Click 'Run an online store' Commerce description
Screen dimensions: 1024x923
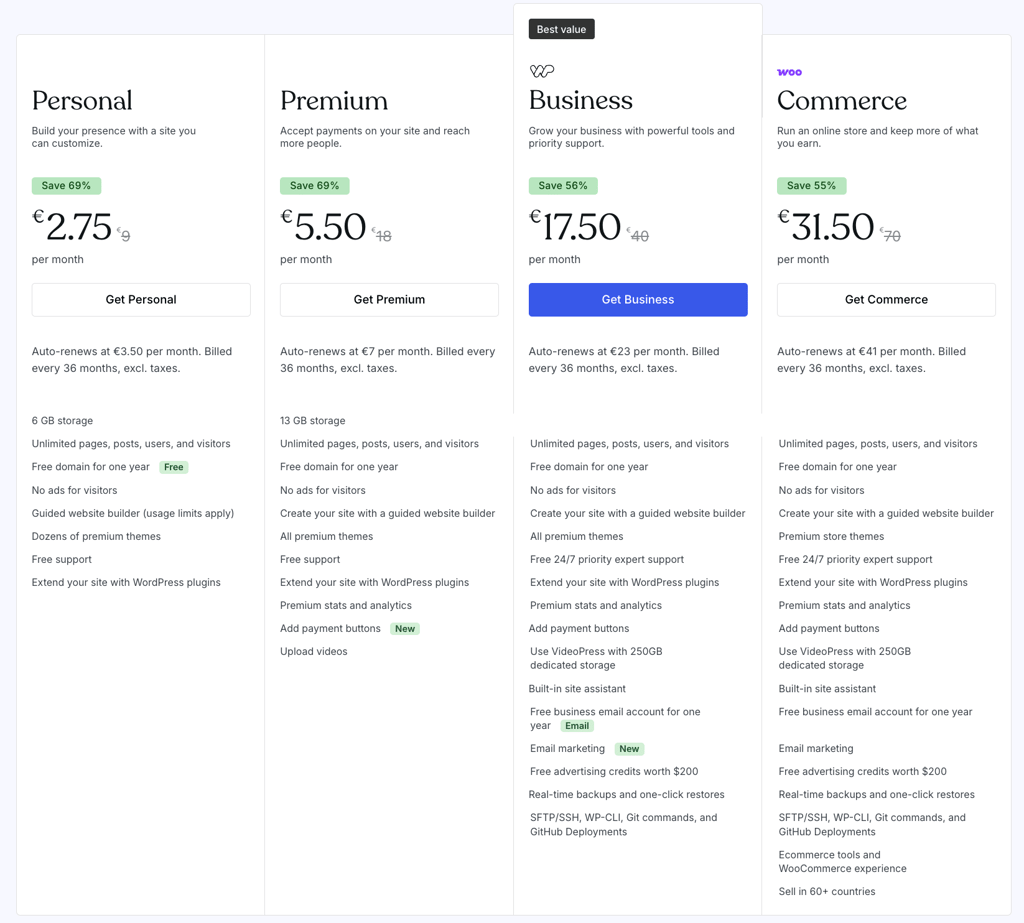coord(878,137)
